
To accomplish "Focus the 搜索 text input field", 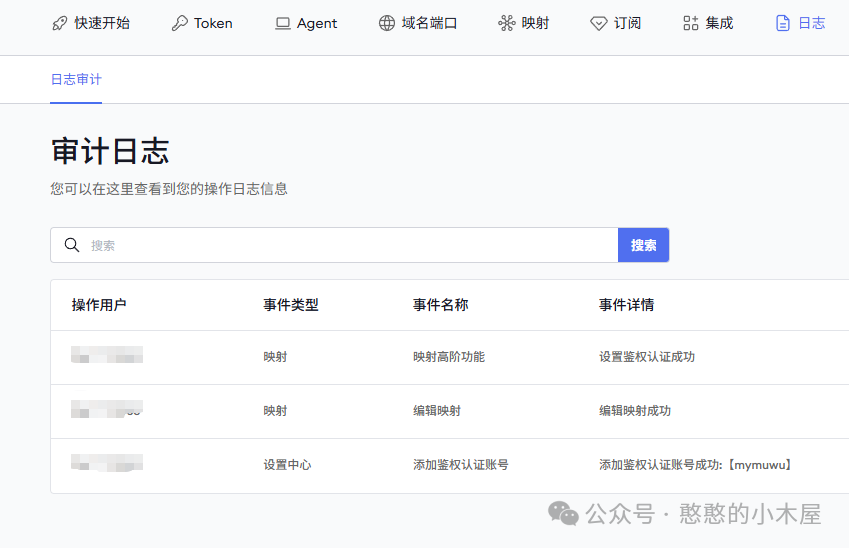I will pos(350,245).
